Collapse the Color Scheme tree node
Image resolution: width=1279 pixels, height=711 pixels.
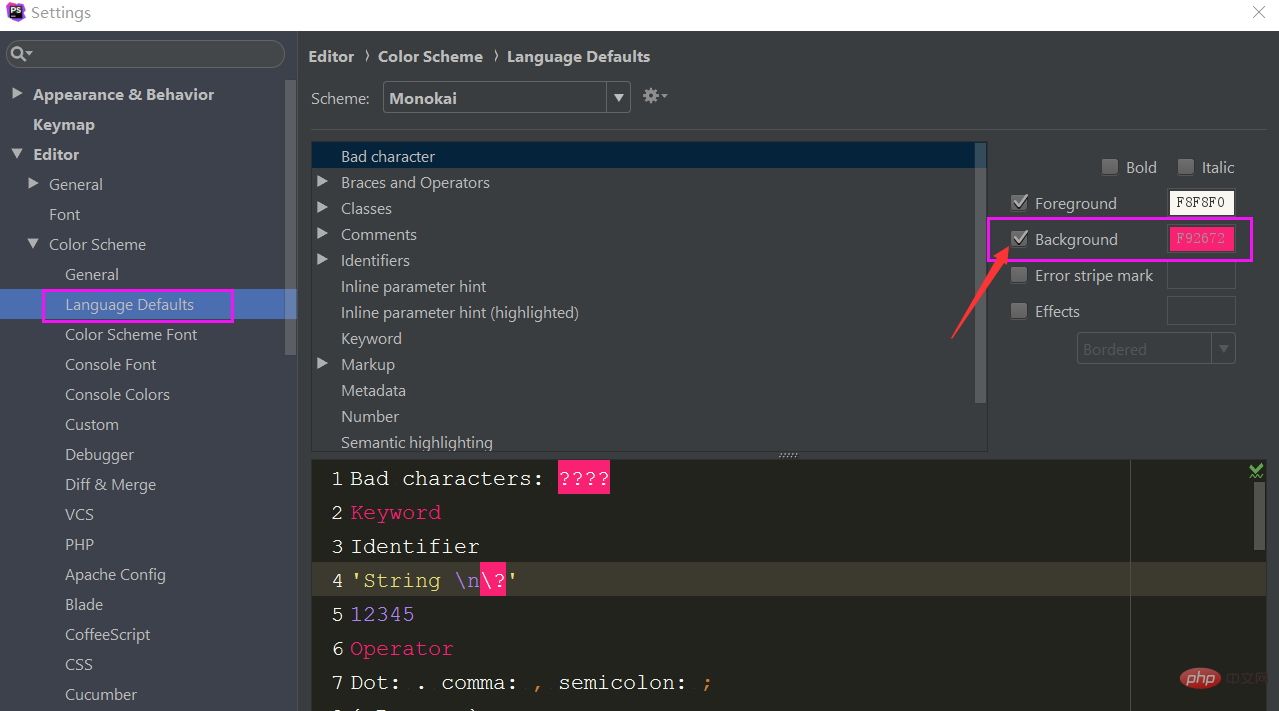(x=33, y=244)
